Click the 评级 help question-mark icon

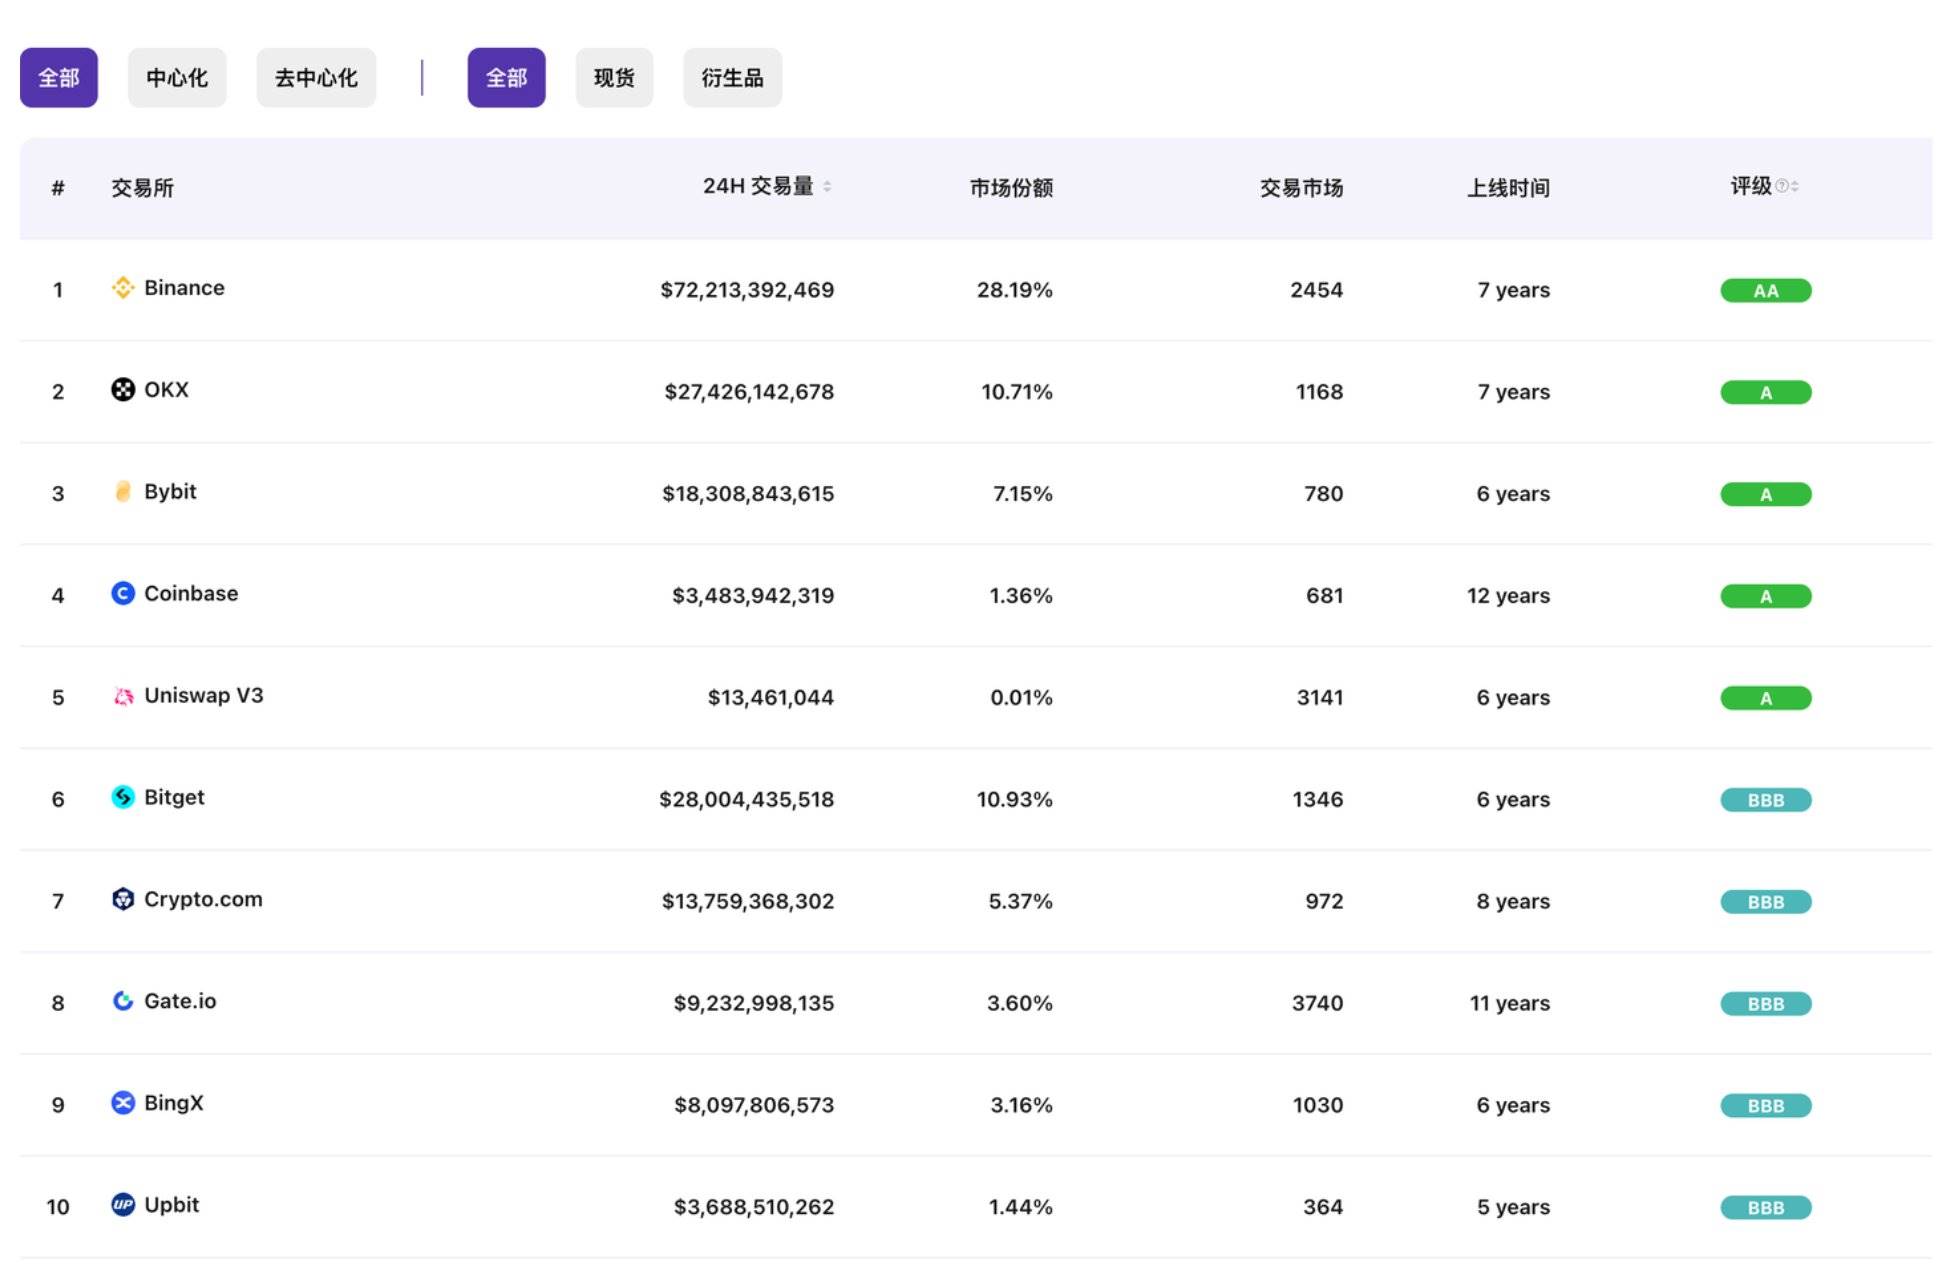pos(1781,186)
